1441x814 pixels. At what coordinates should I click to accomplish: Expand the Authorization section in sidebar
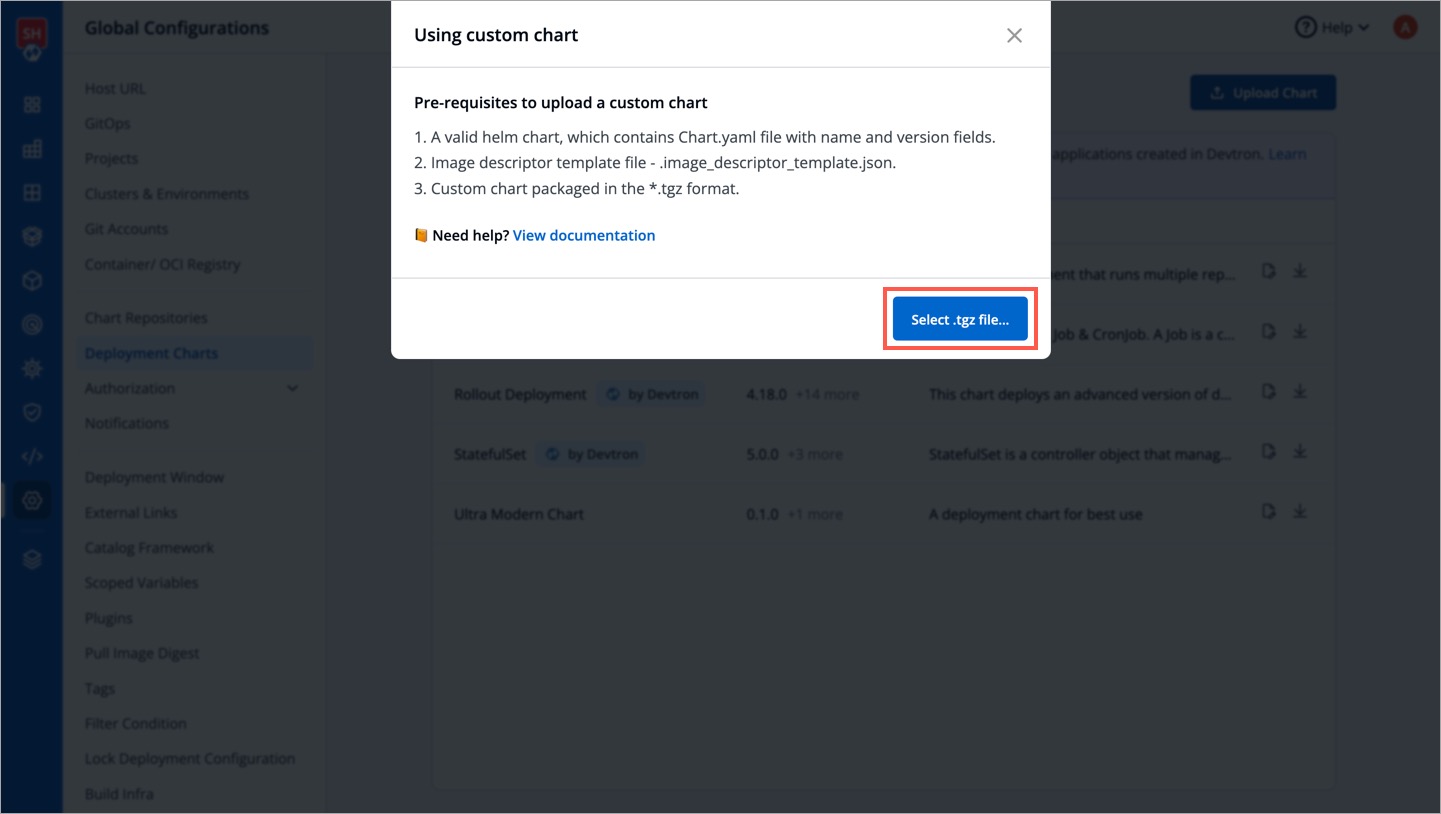292,388
